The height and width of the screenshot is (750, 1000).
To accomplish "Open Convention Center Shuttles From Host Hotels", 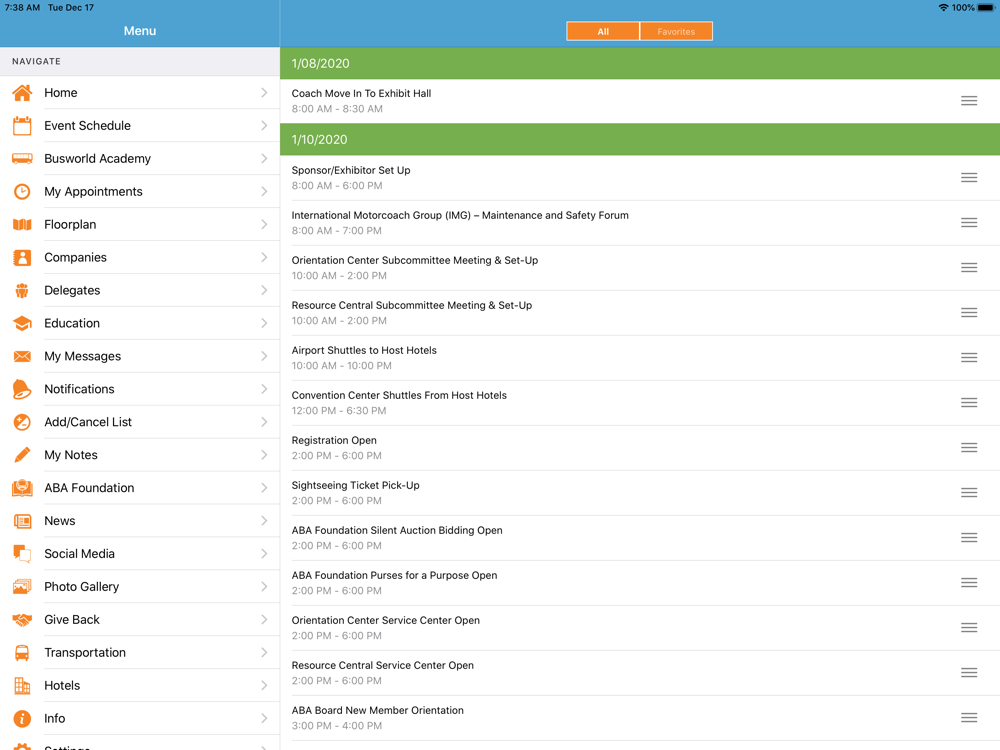I will [640, 403].
